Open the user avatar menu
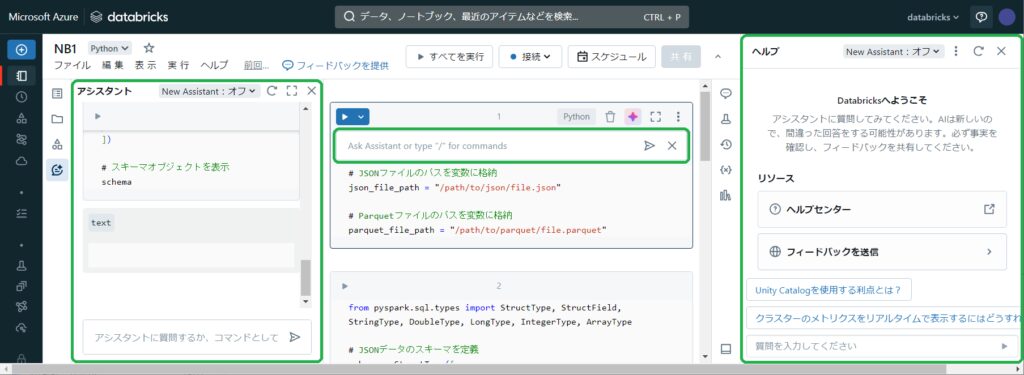 1007,18
